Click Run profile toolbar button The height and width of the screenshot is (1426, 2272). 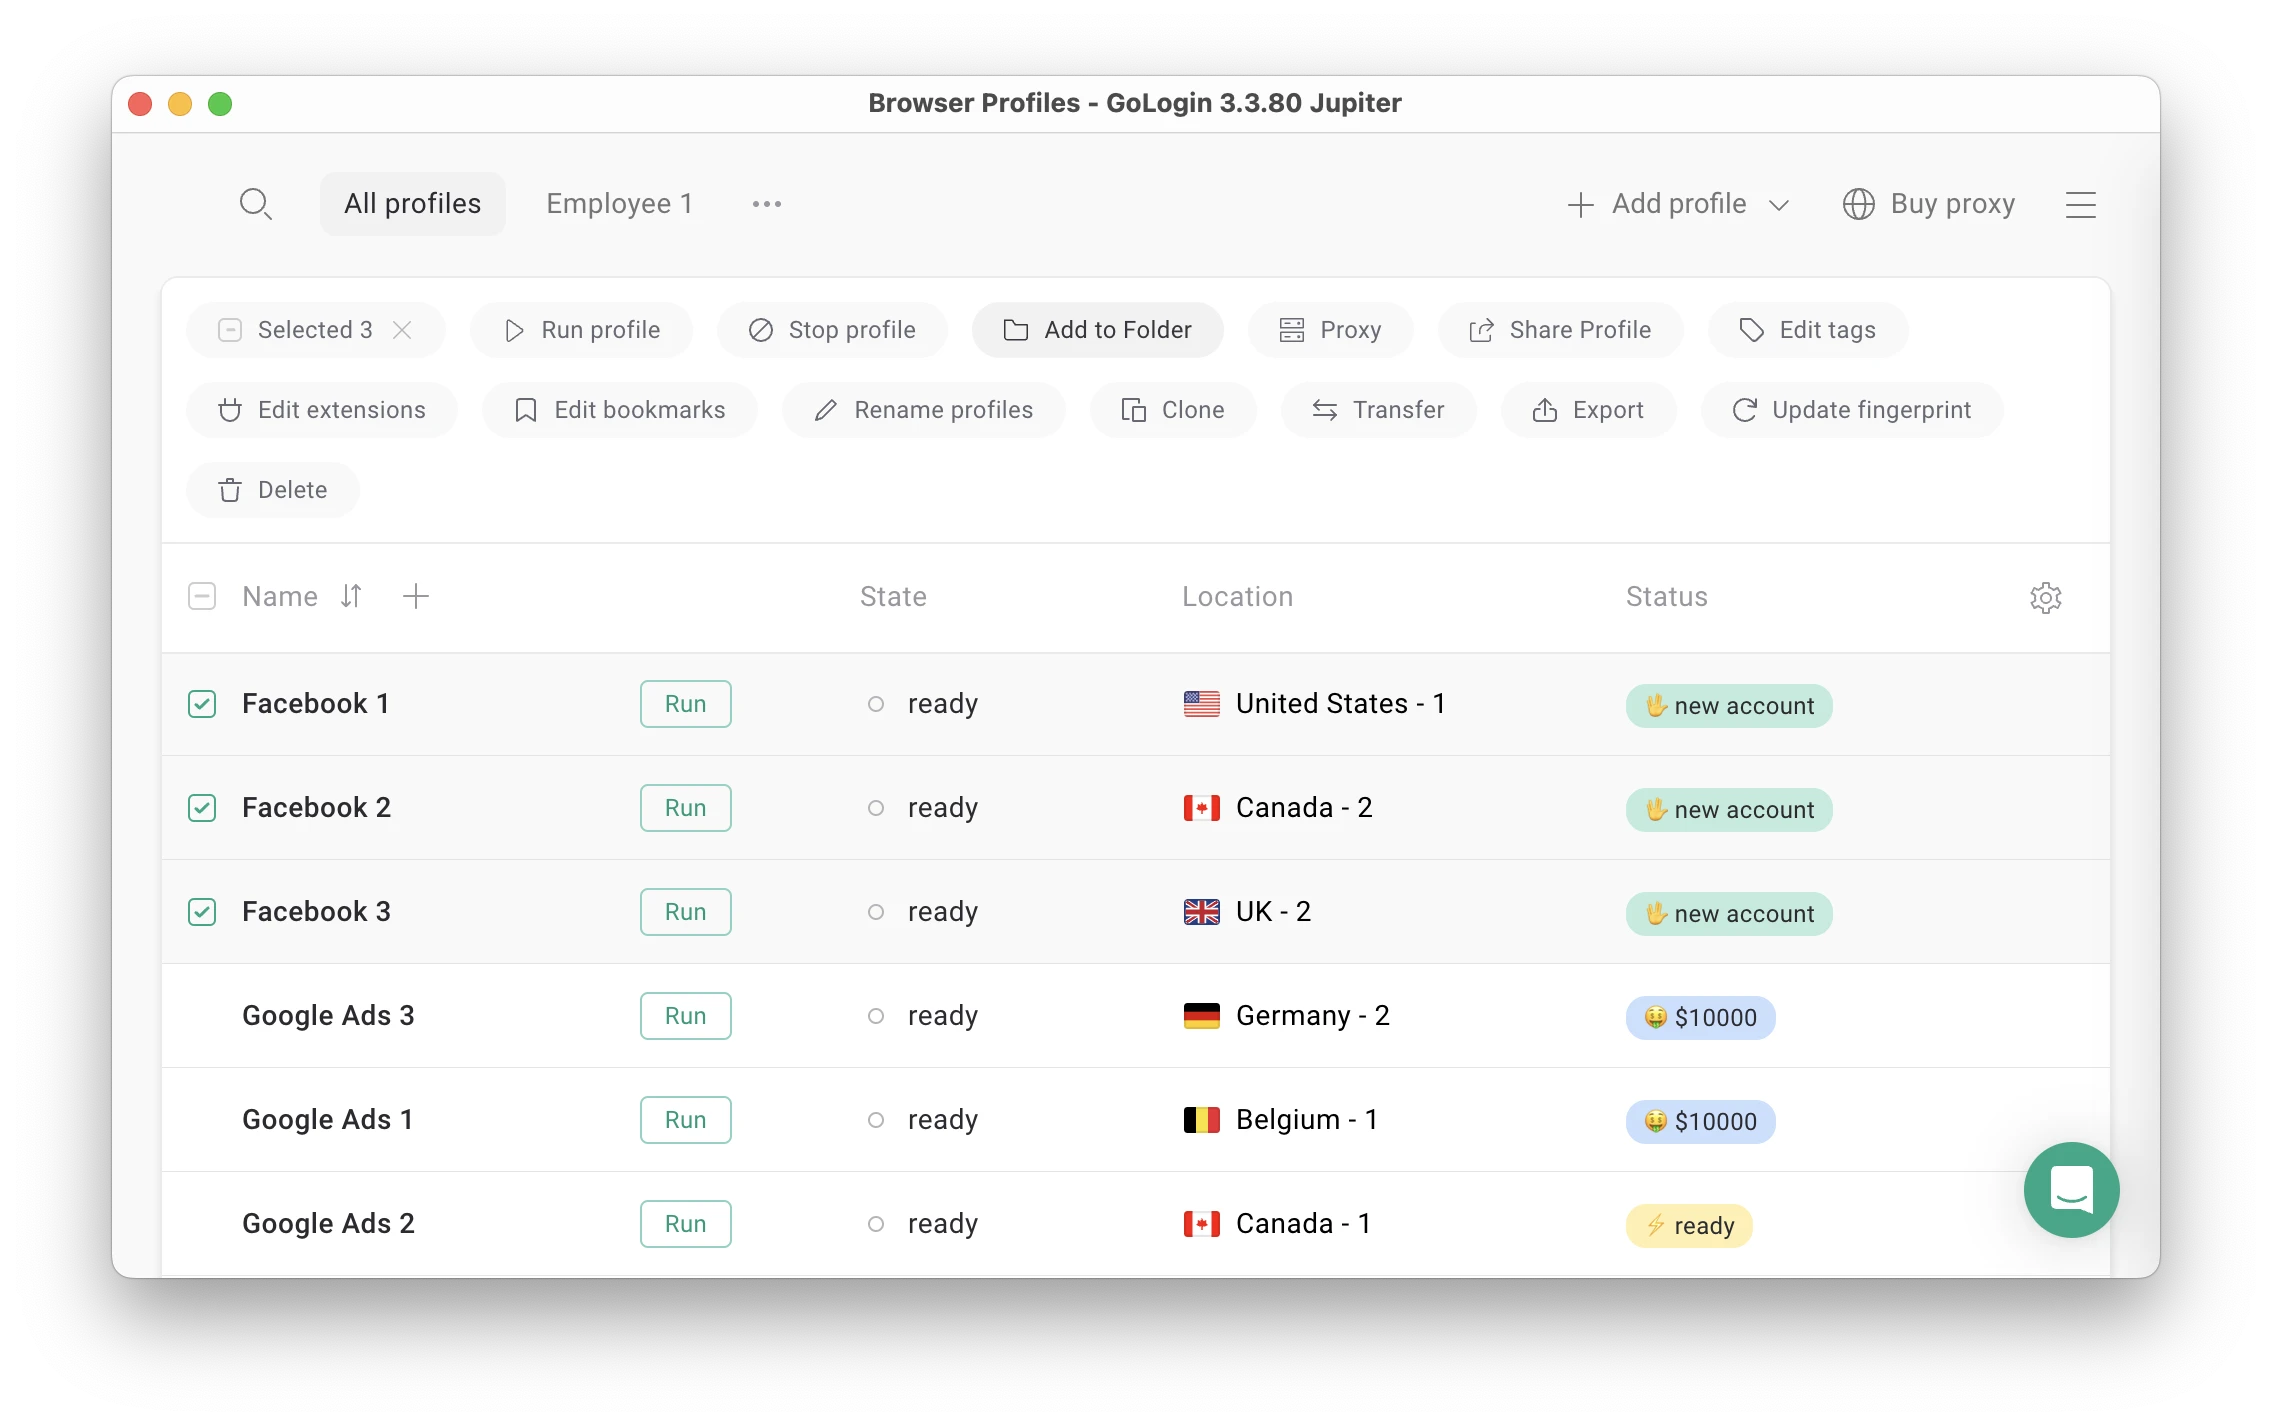click(x=582, y=330)
